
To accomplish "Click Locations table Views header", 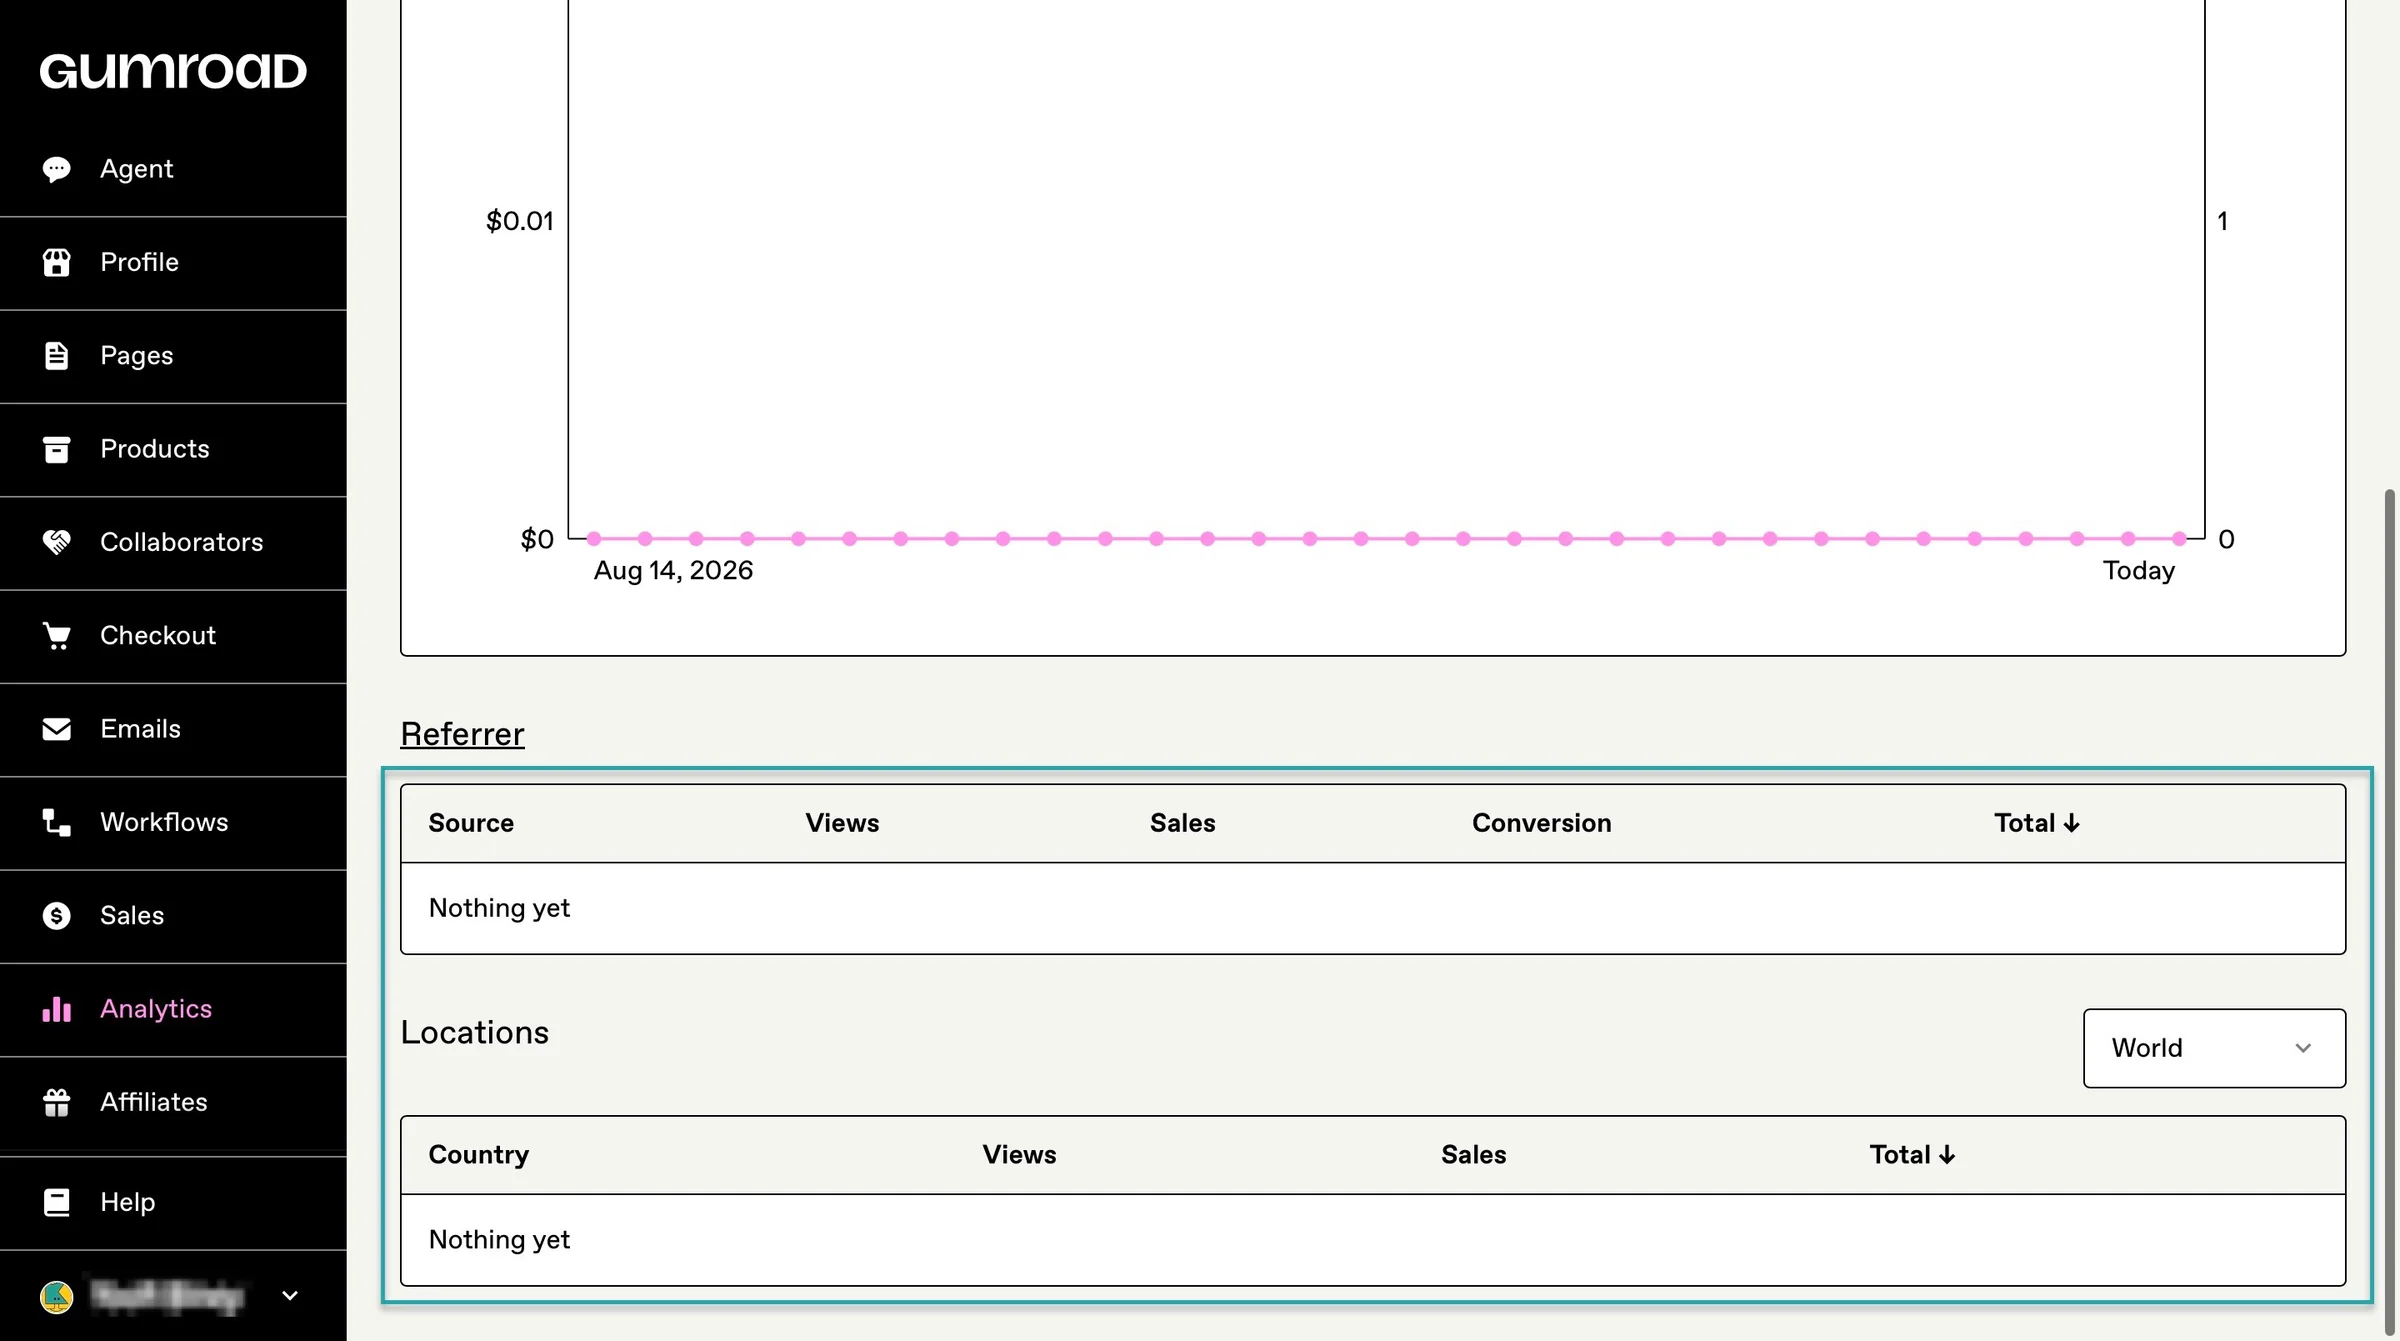I will [1019, 1155].
